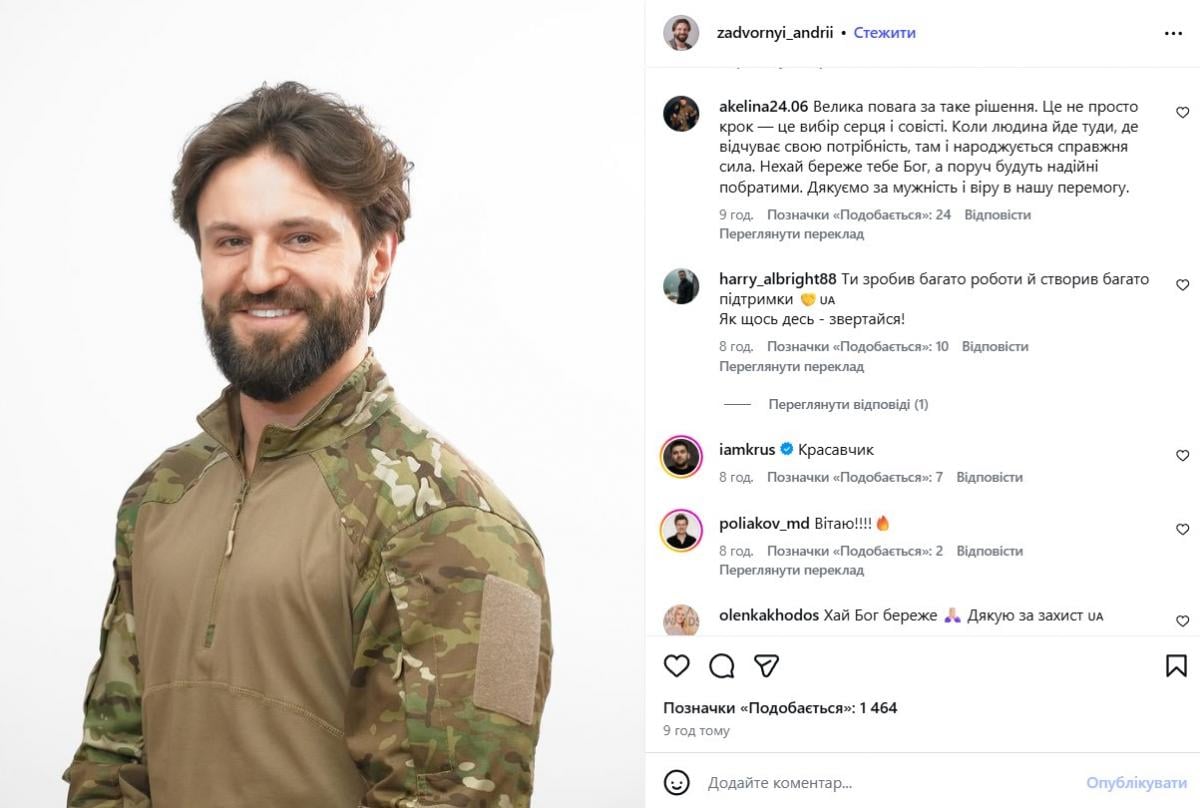Viewport: 1200px width, 808px height.
Task: Reply to the poliakov_md comment
Action: 989,551
